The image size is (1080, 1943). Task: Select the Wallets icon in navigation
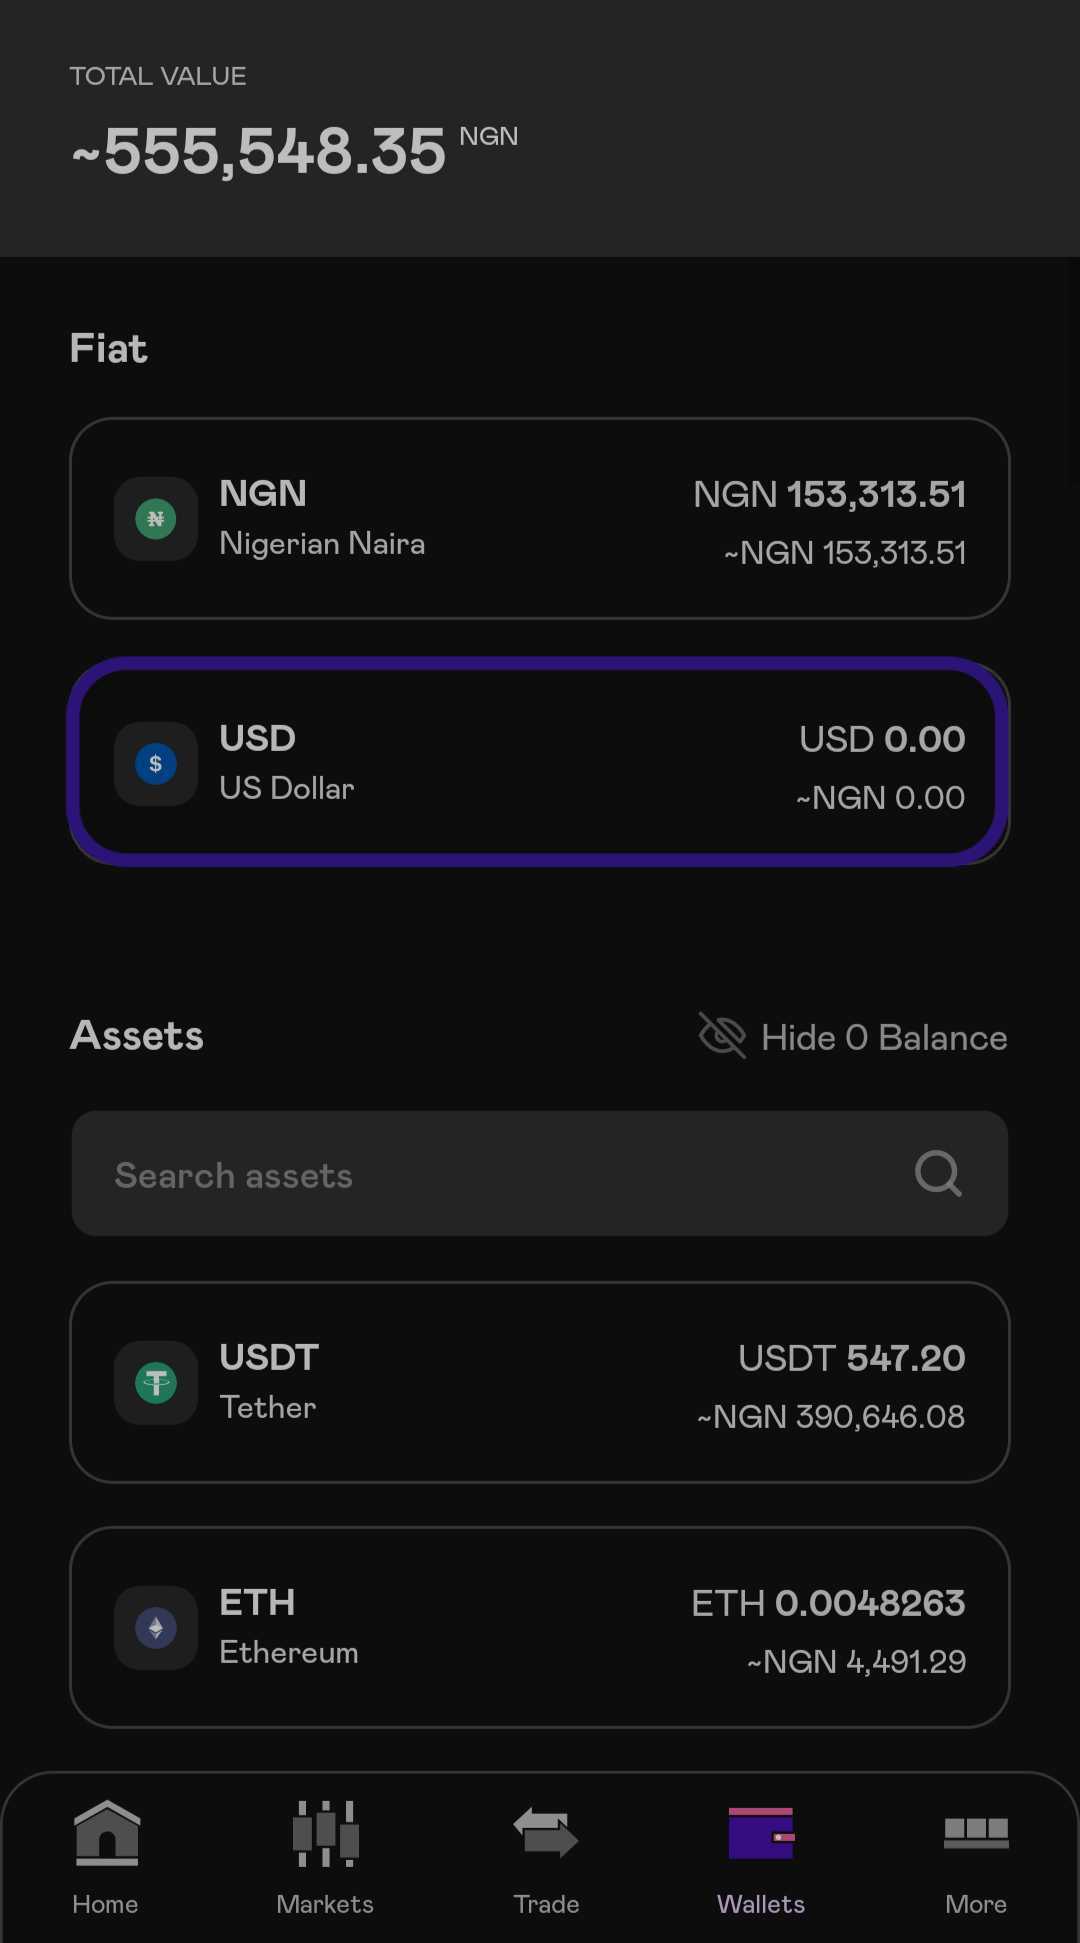[x=761, y=1832]
